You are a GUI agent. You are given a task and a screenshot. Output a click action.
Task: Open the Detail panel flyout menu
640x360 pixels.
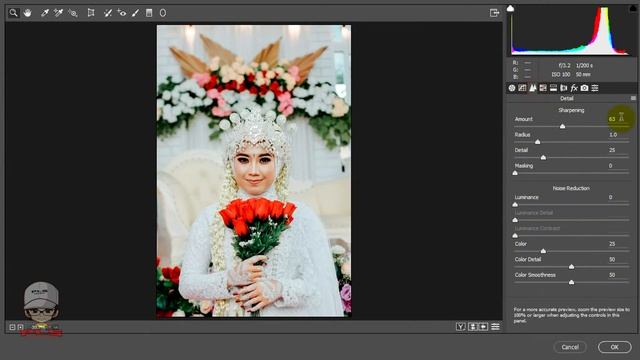click(633, 98)
